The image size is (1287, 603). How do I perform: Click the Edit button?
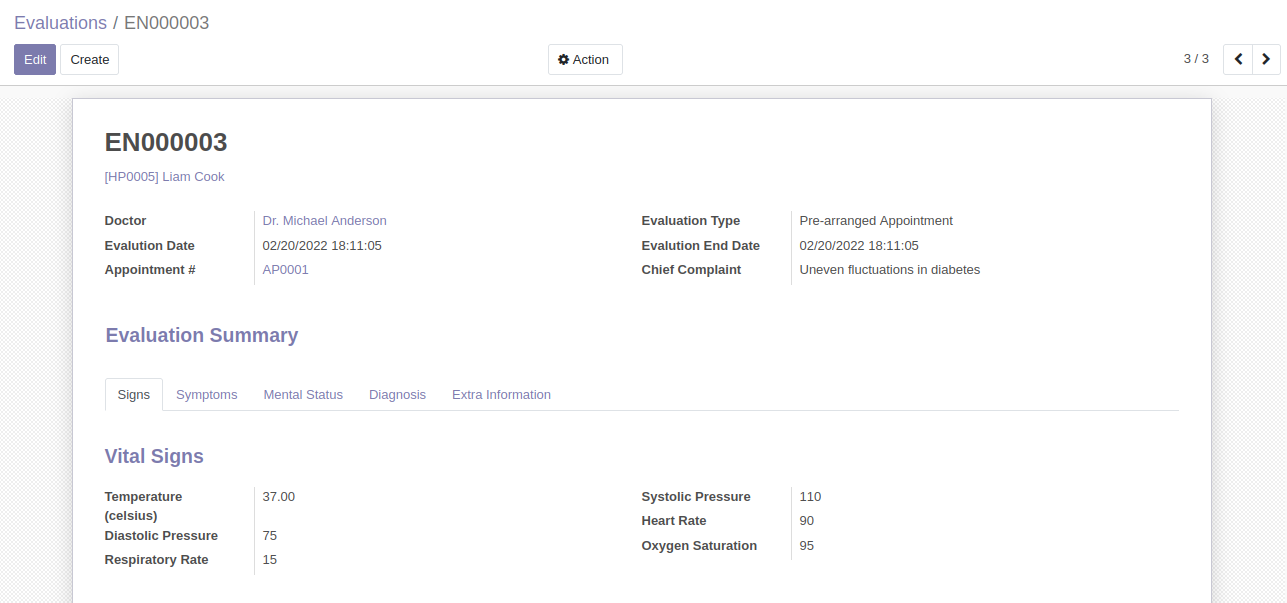(35, 59)
